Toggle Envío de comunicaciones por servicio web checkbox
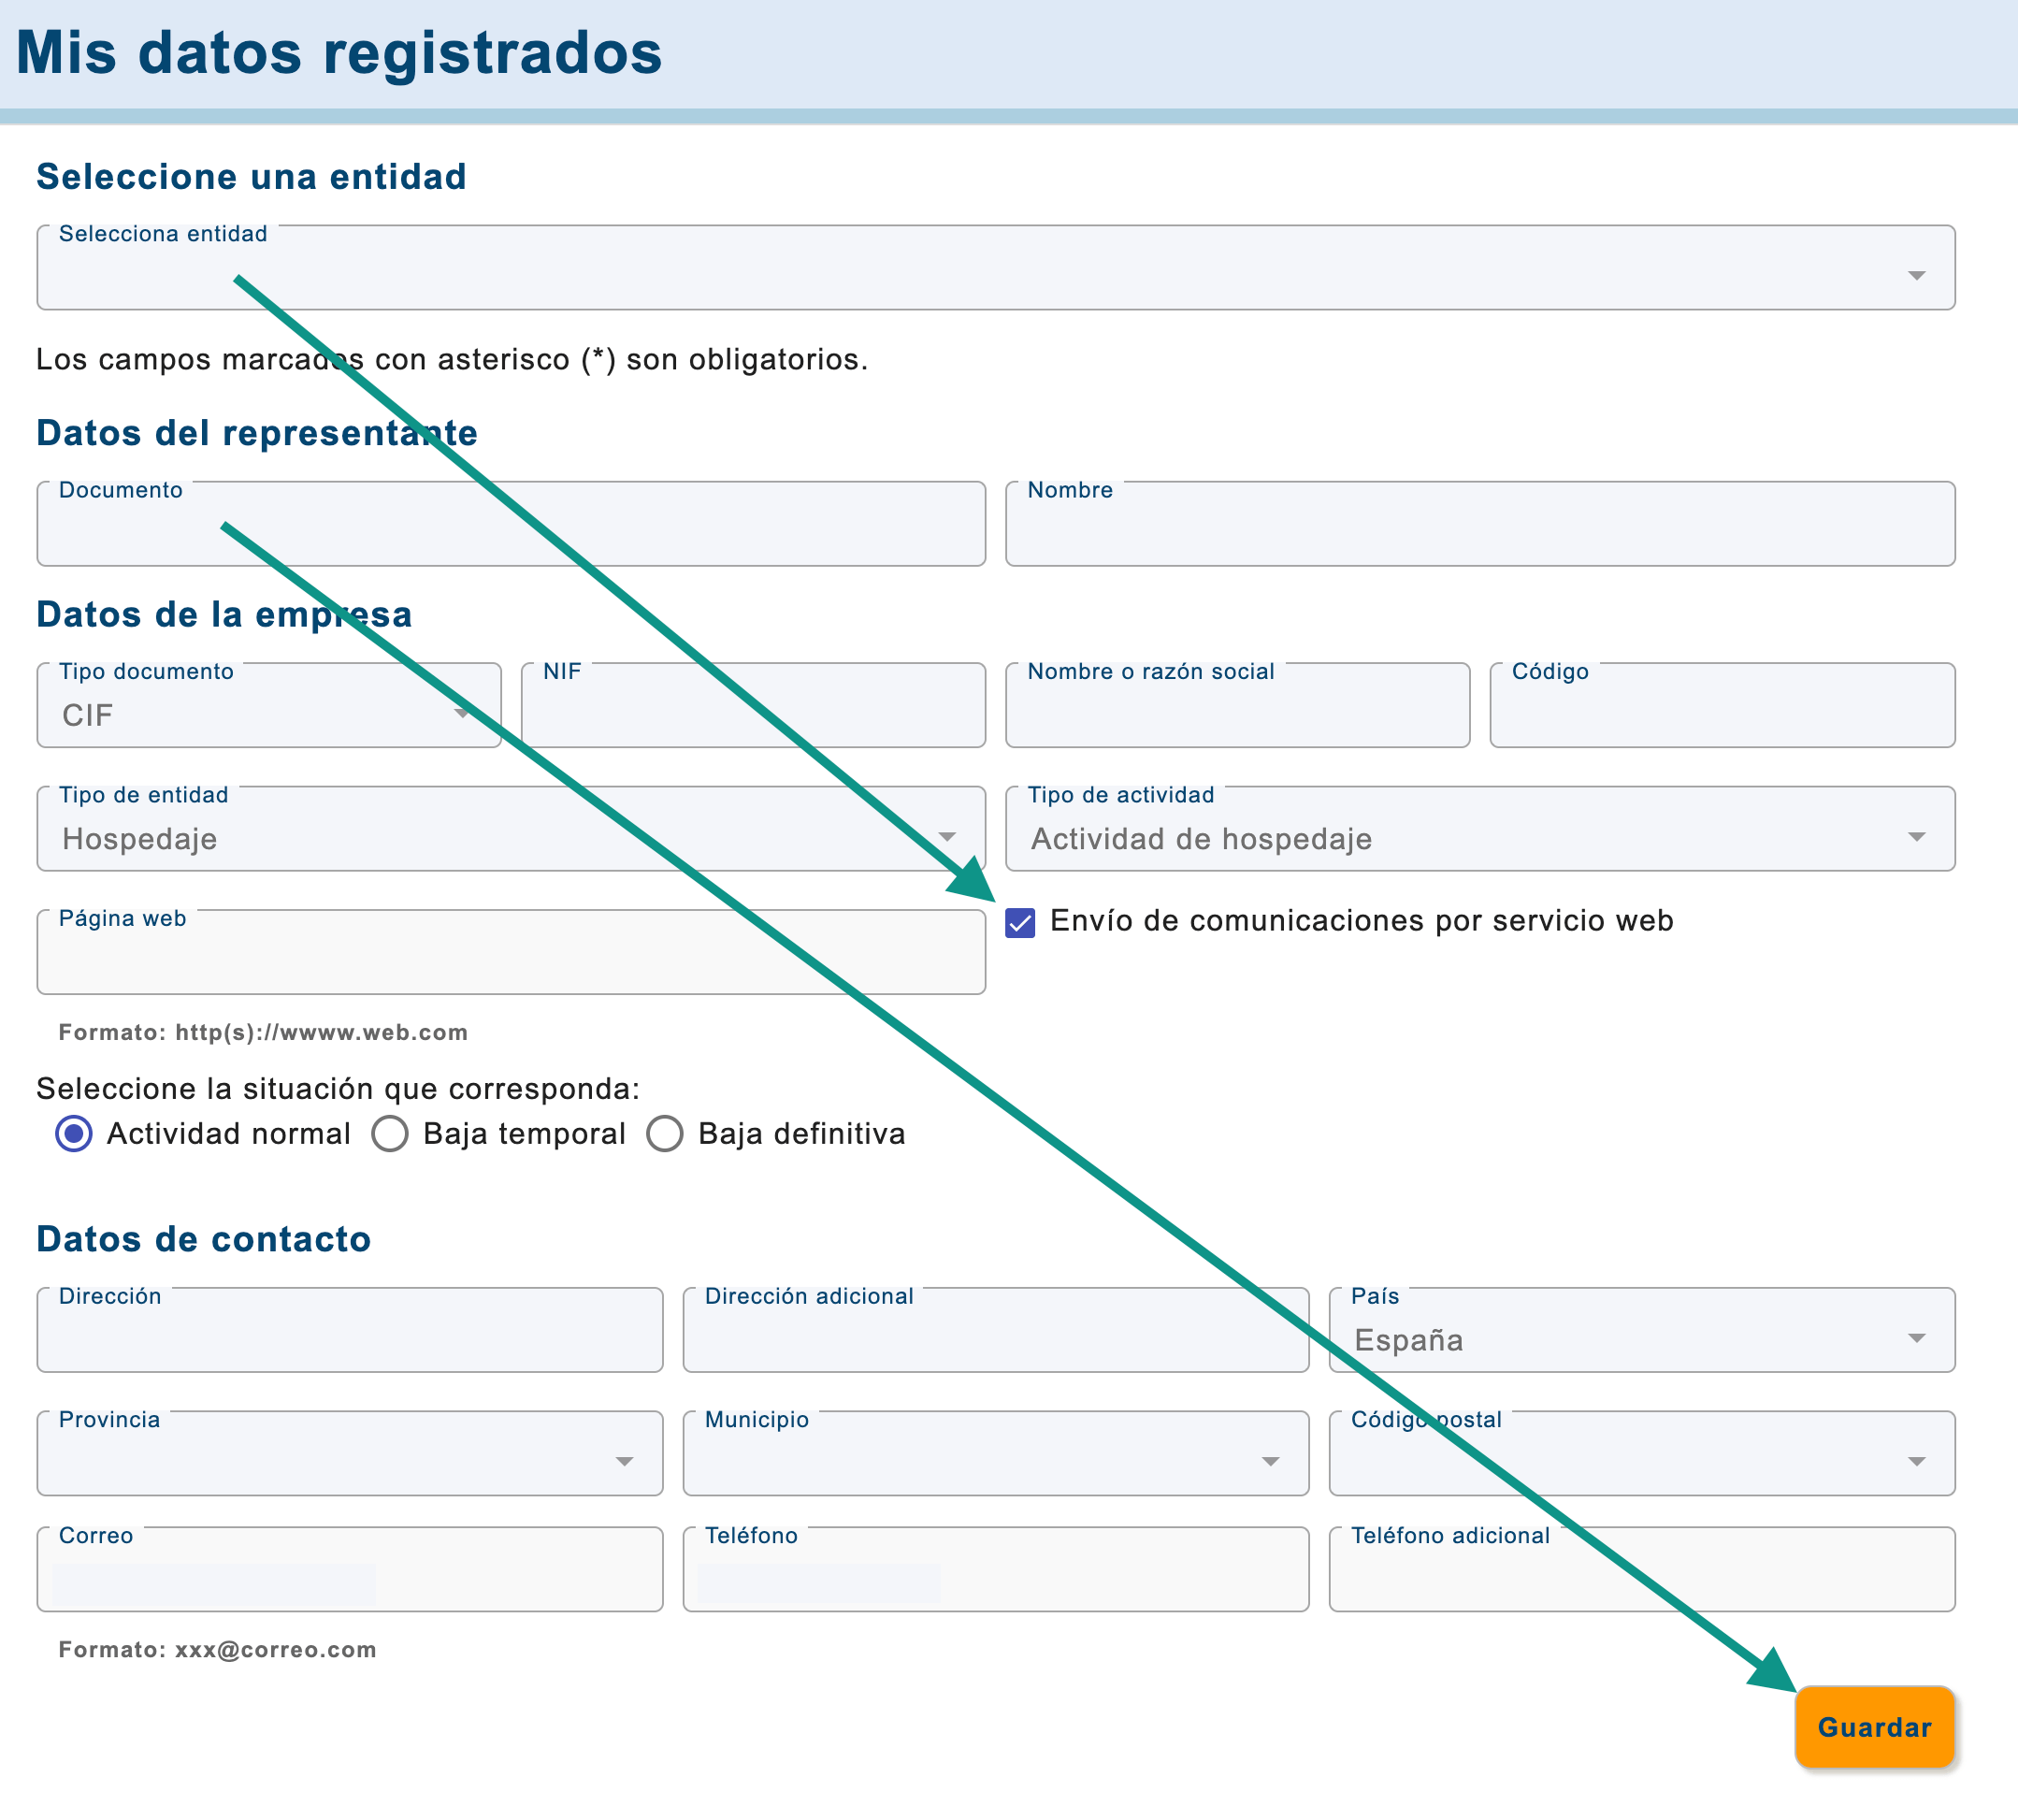This screenshot has height=1820, width=2018. point(1020,922)
